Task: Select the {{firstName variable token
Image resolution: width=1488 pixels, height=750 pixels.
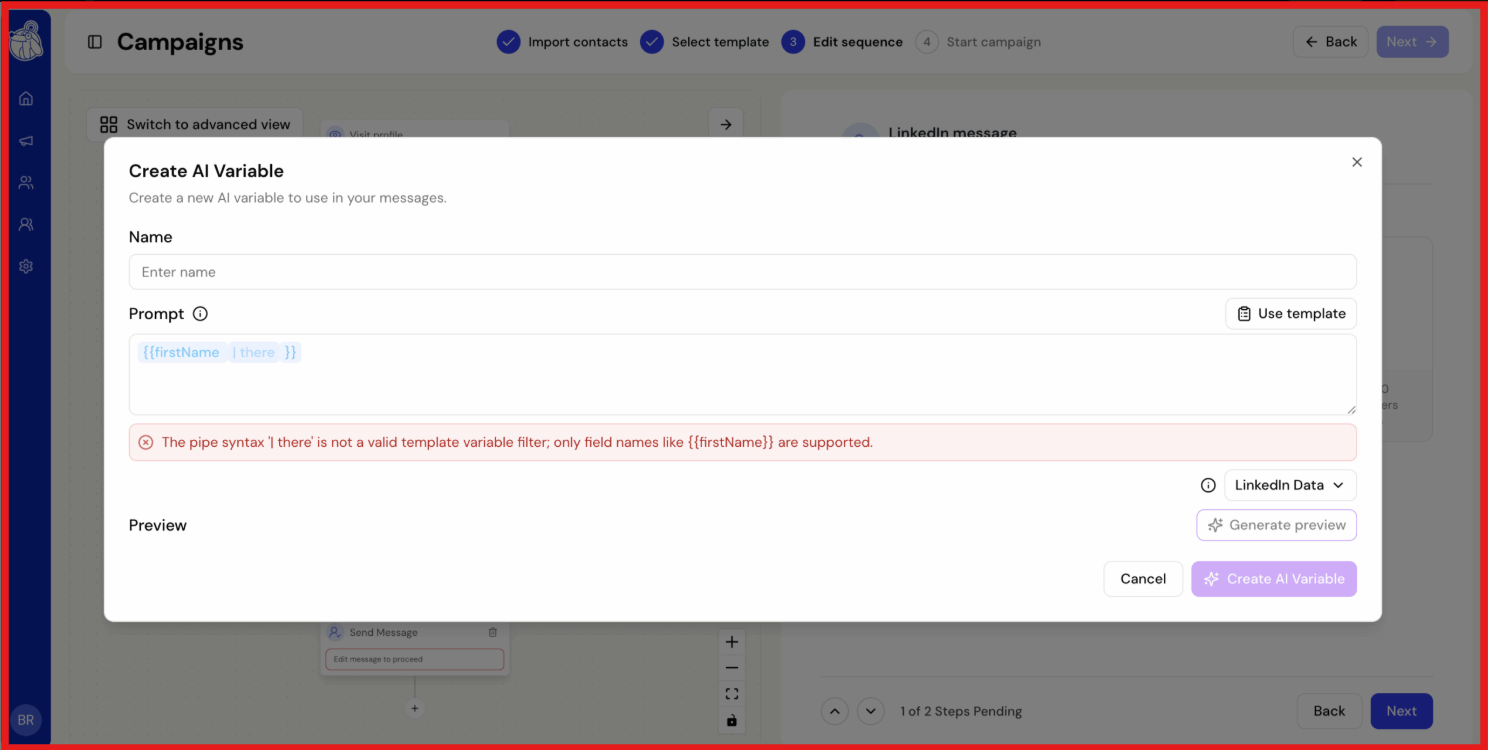Action: [181, 352]
